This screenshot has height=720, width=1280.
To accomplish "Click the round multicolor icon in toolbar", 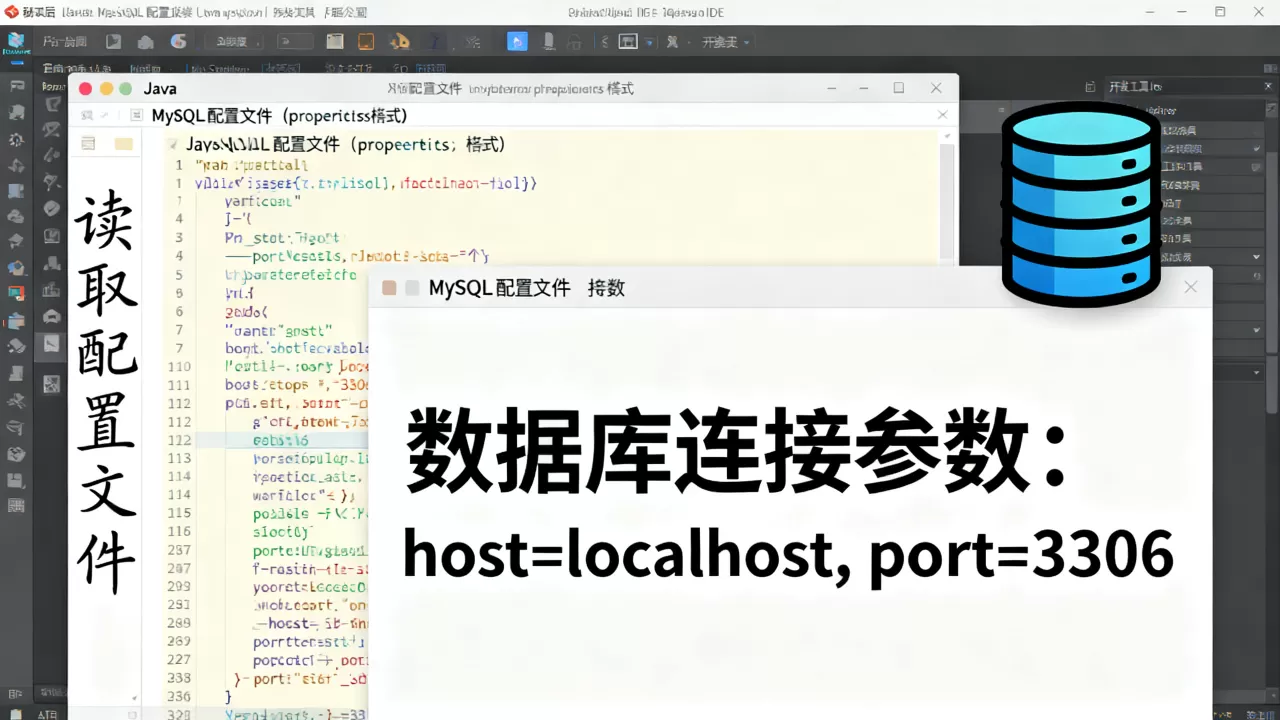I will click(179, 42).
